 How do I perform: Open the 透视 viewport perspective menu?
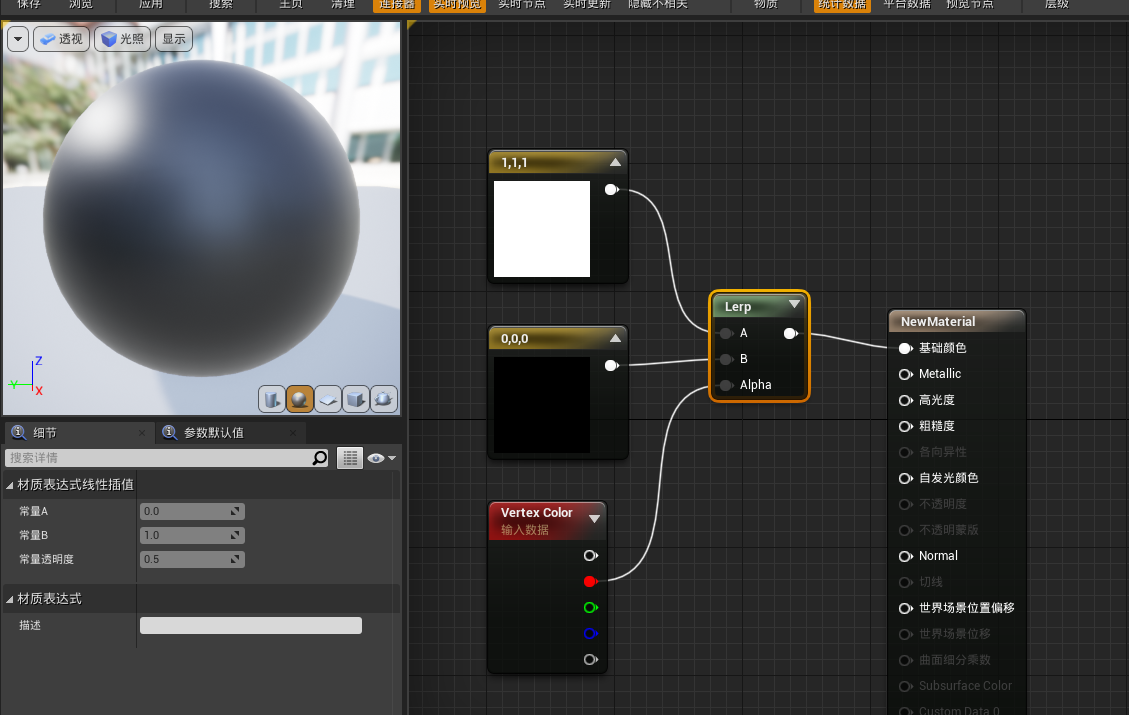[61, 39]
